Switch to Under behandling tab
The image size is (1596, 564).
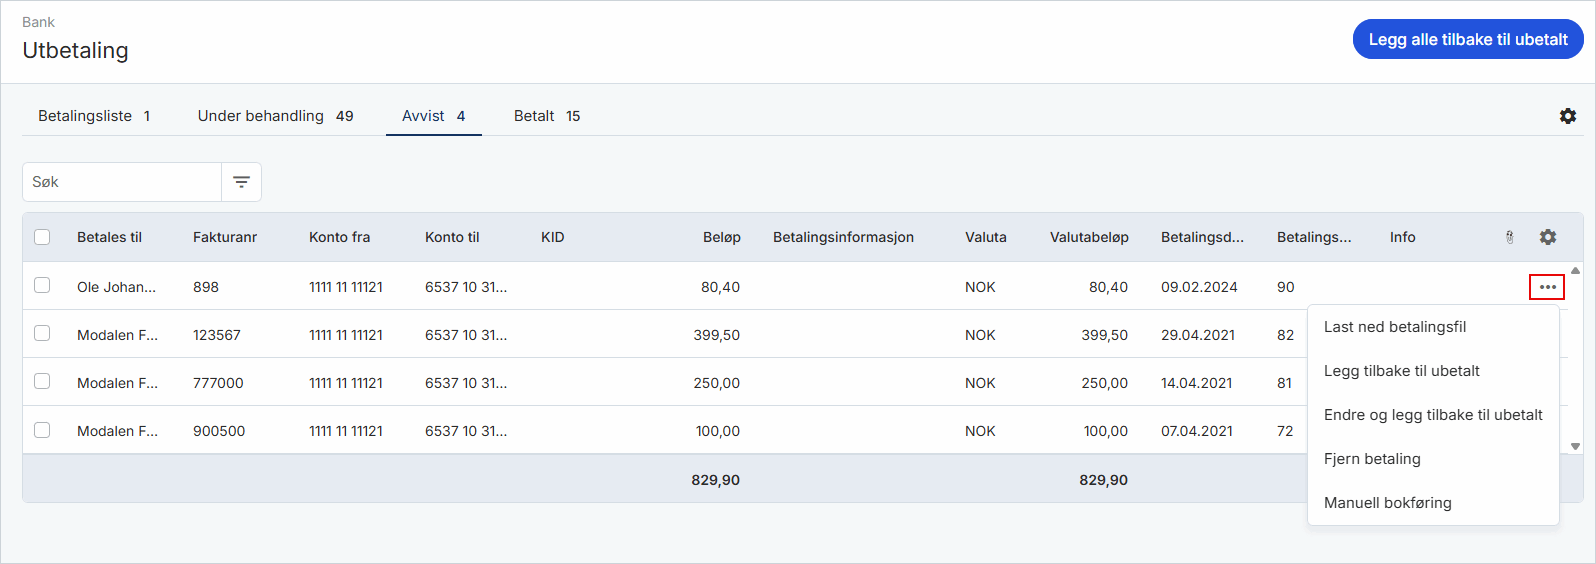(275, 116)
